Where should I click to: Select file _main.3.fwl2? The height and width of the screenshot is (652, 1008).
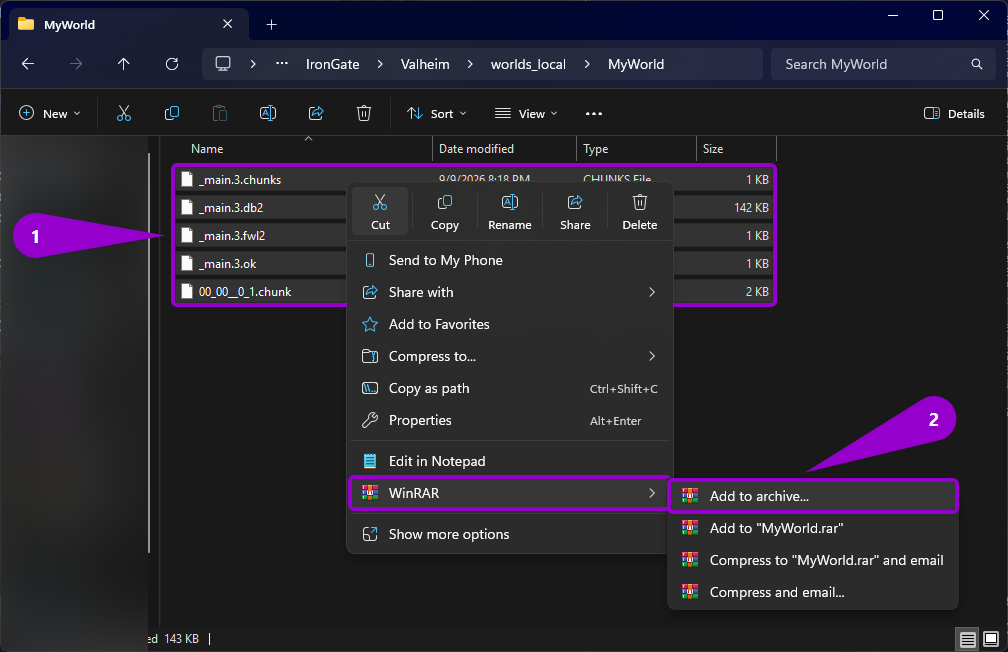[x=231, y=236]
